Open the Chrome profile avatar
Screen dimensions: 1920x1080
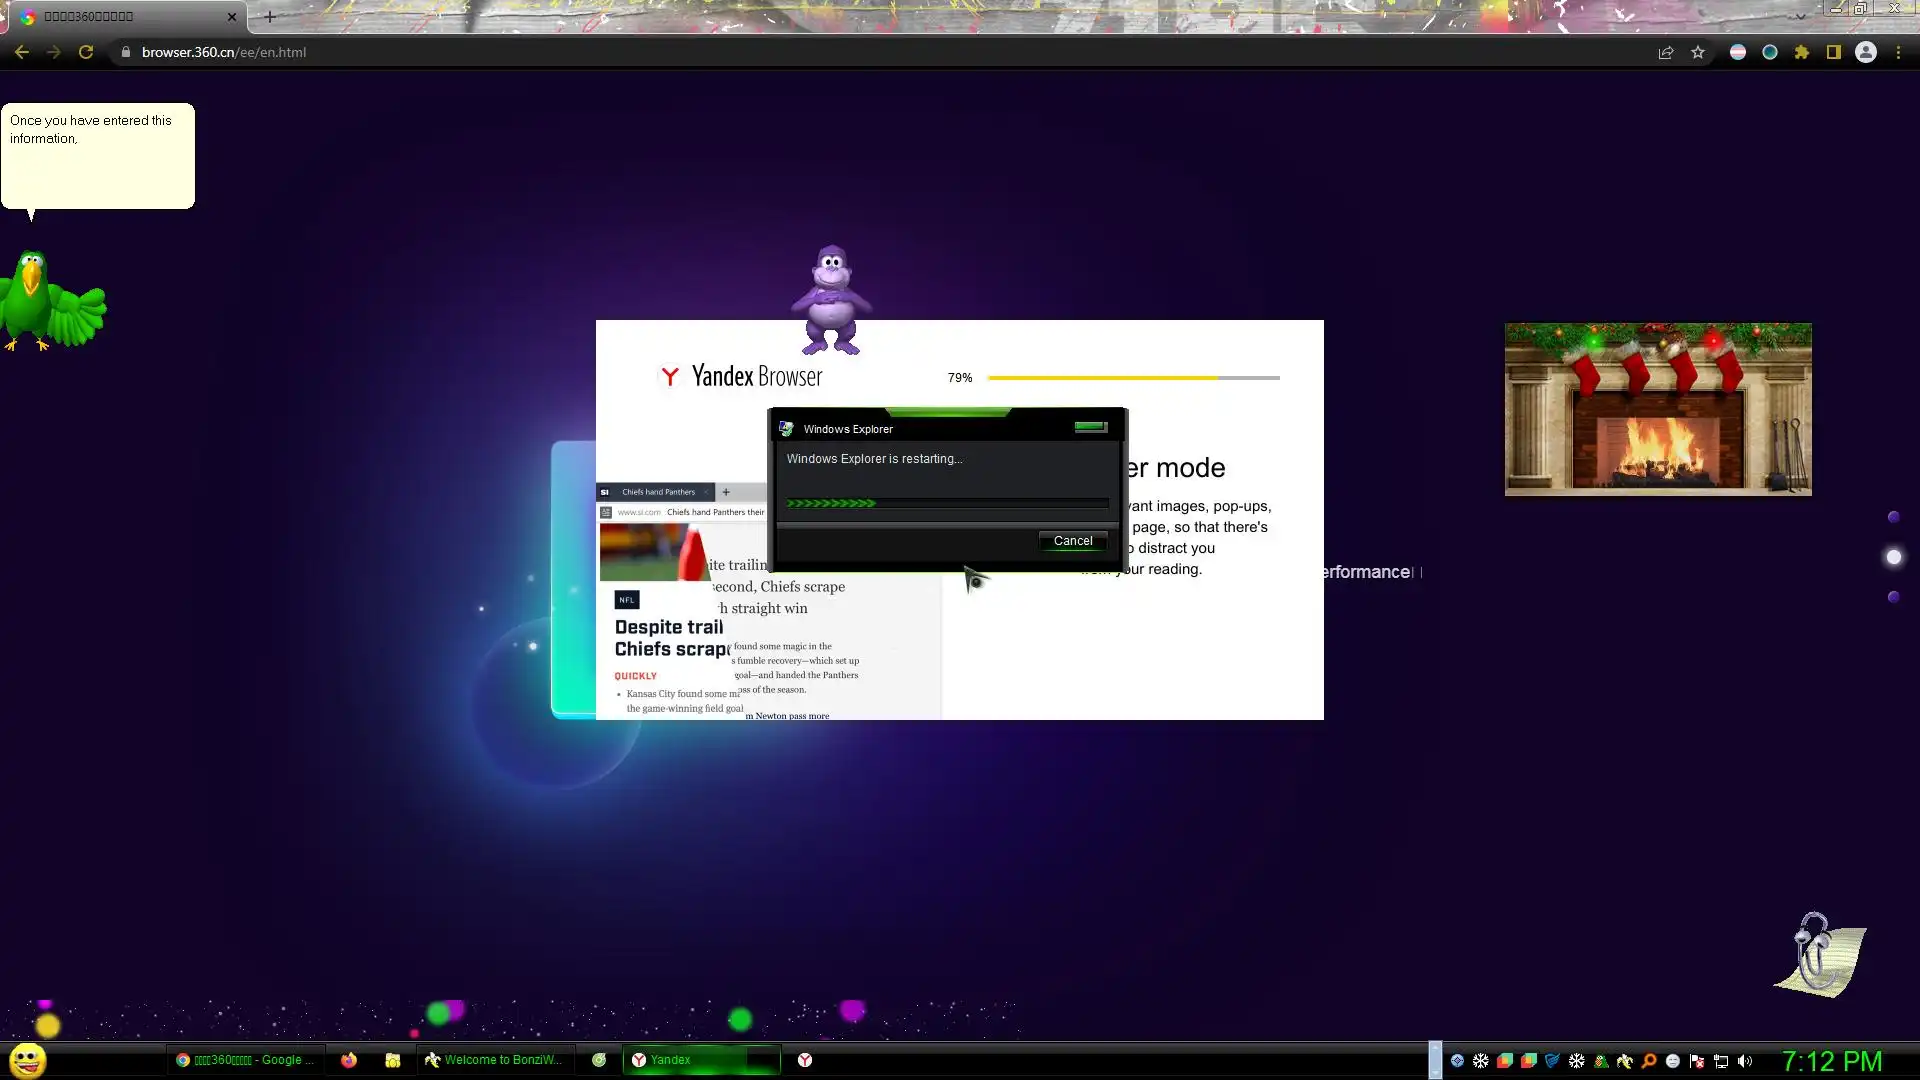(x=1866, y=53)
